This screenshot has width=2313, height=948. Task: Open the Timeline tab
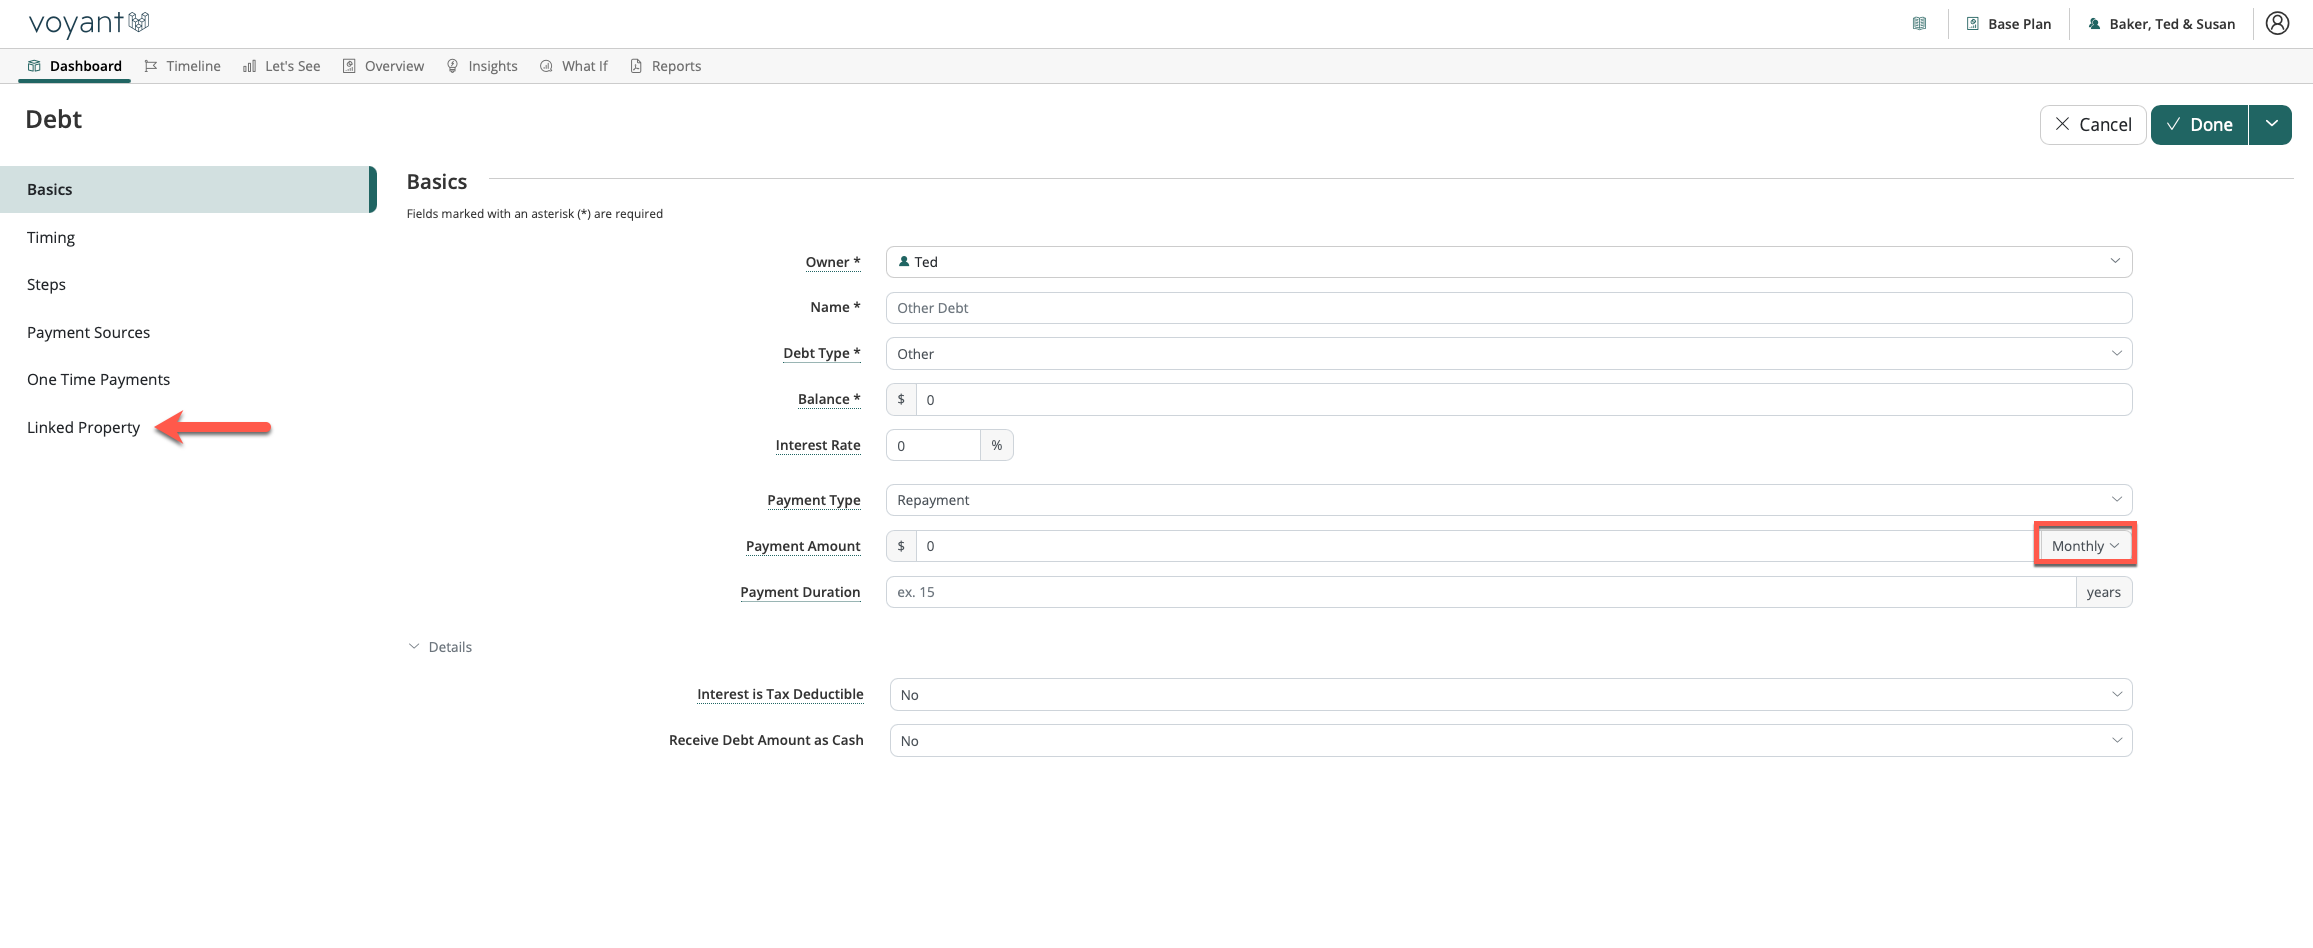(182, 66)
